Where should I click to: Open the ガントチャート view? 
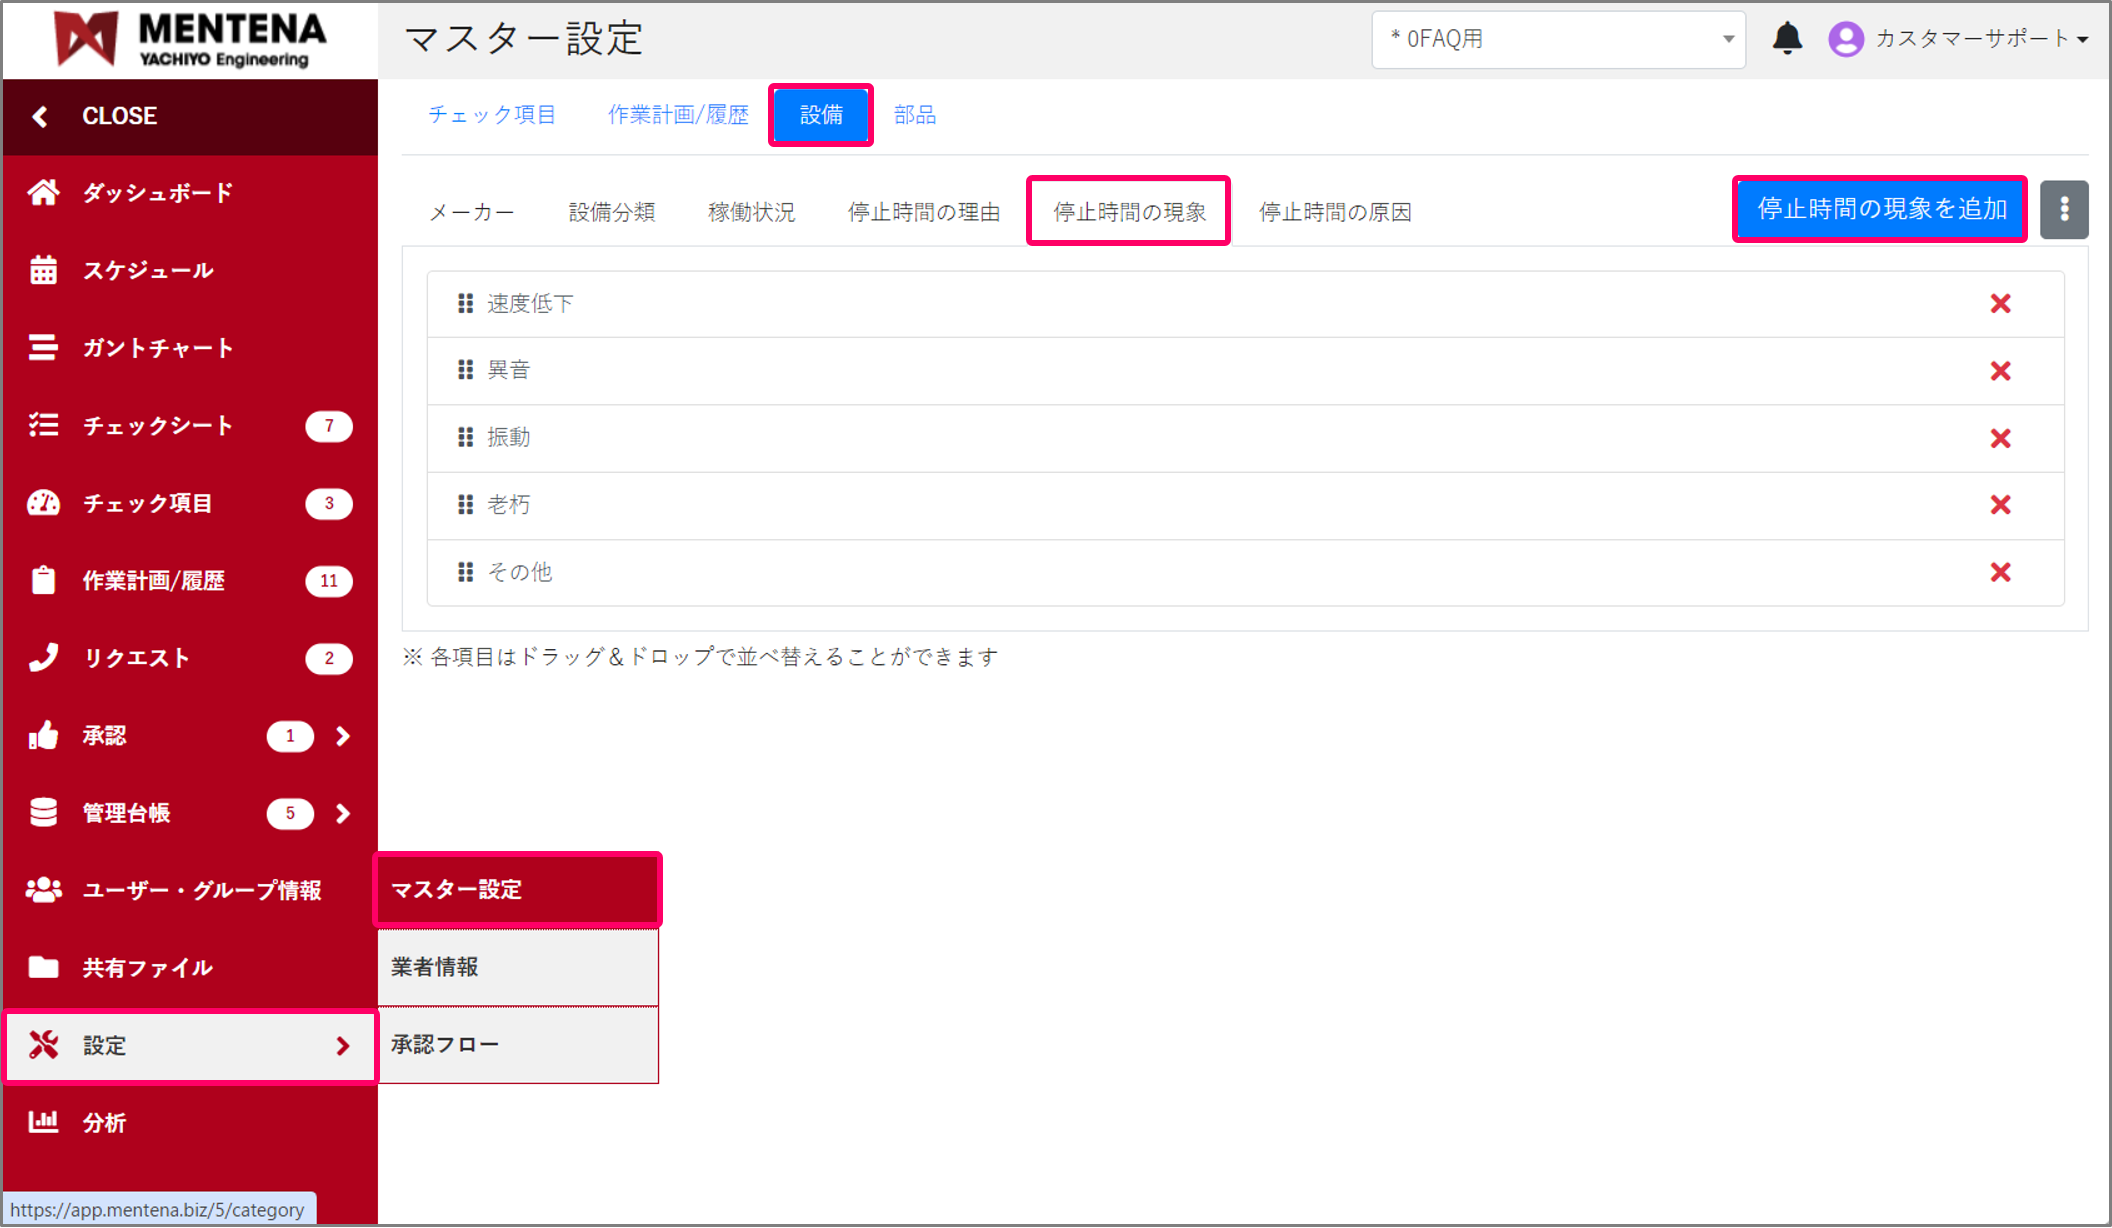coord(157,347)
